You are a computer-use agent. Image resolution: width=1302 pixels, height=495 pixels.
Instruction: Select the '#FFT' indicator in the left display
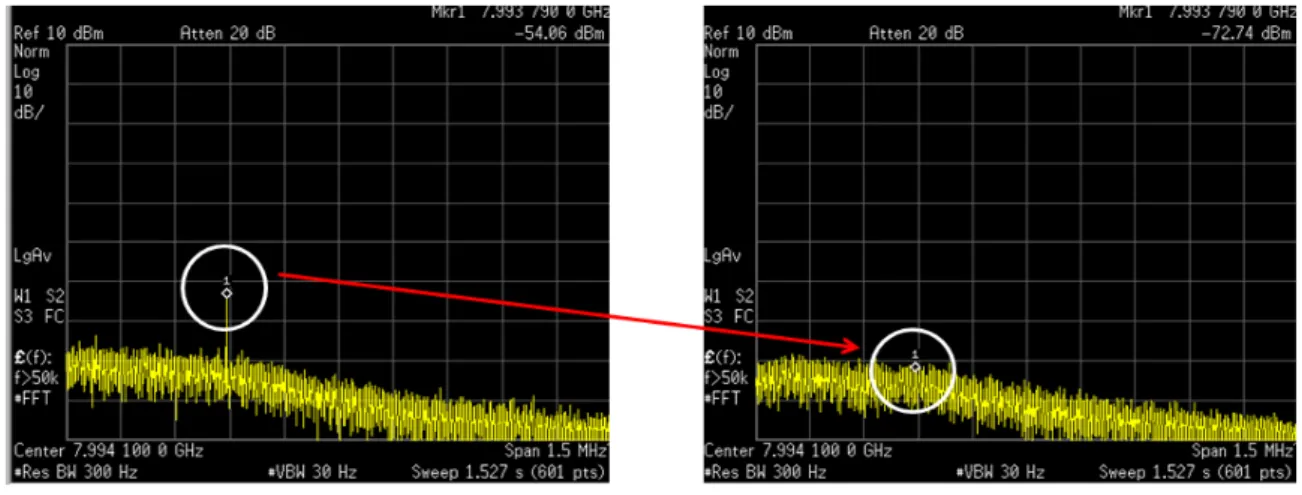31,398
